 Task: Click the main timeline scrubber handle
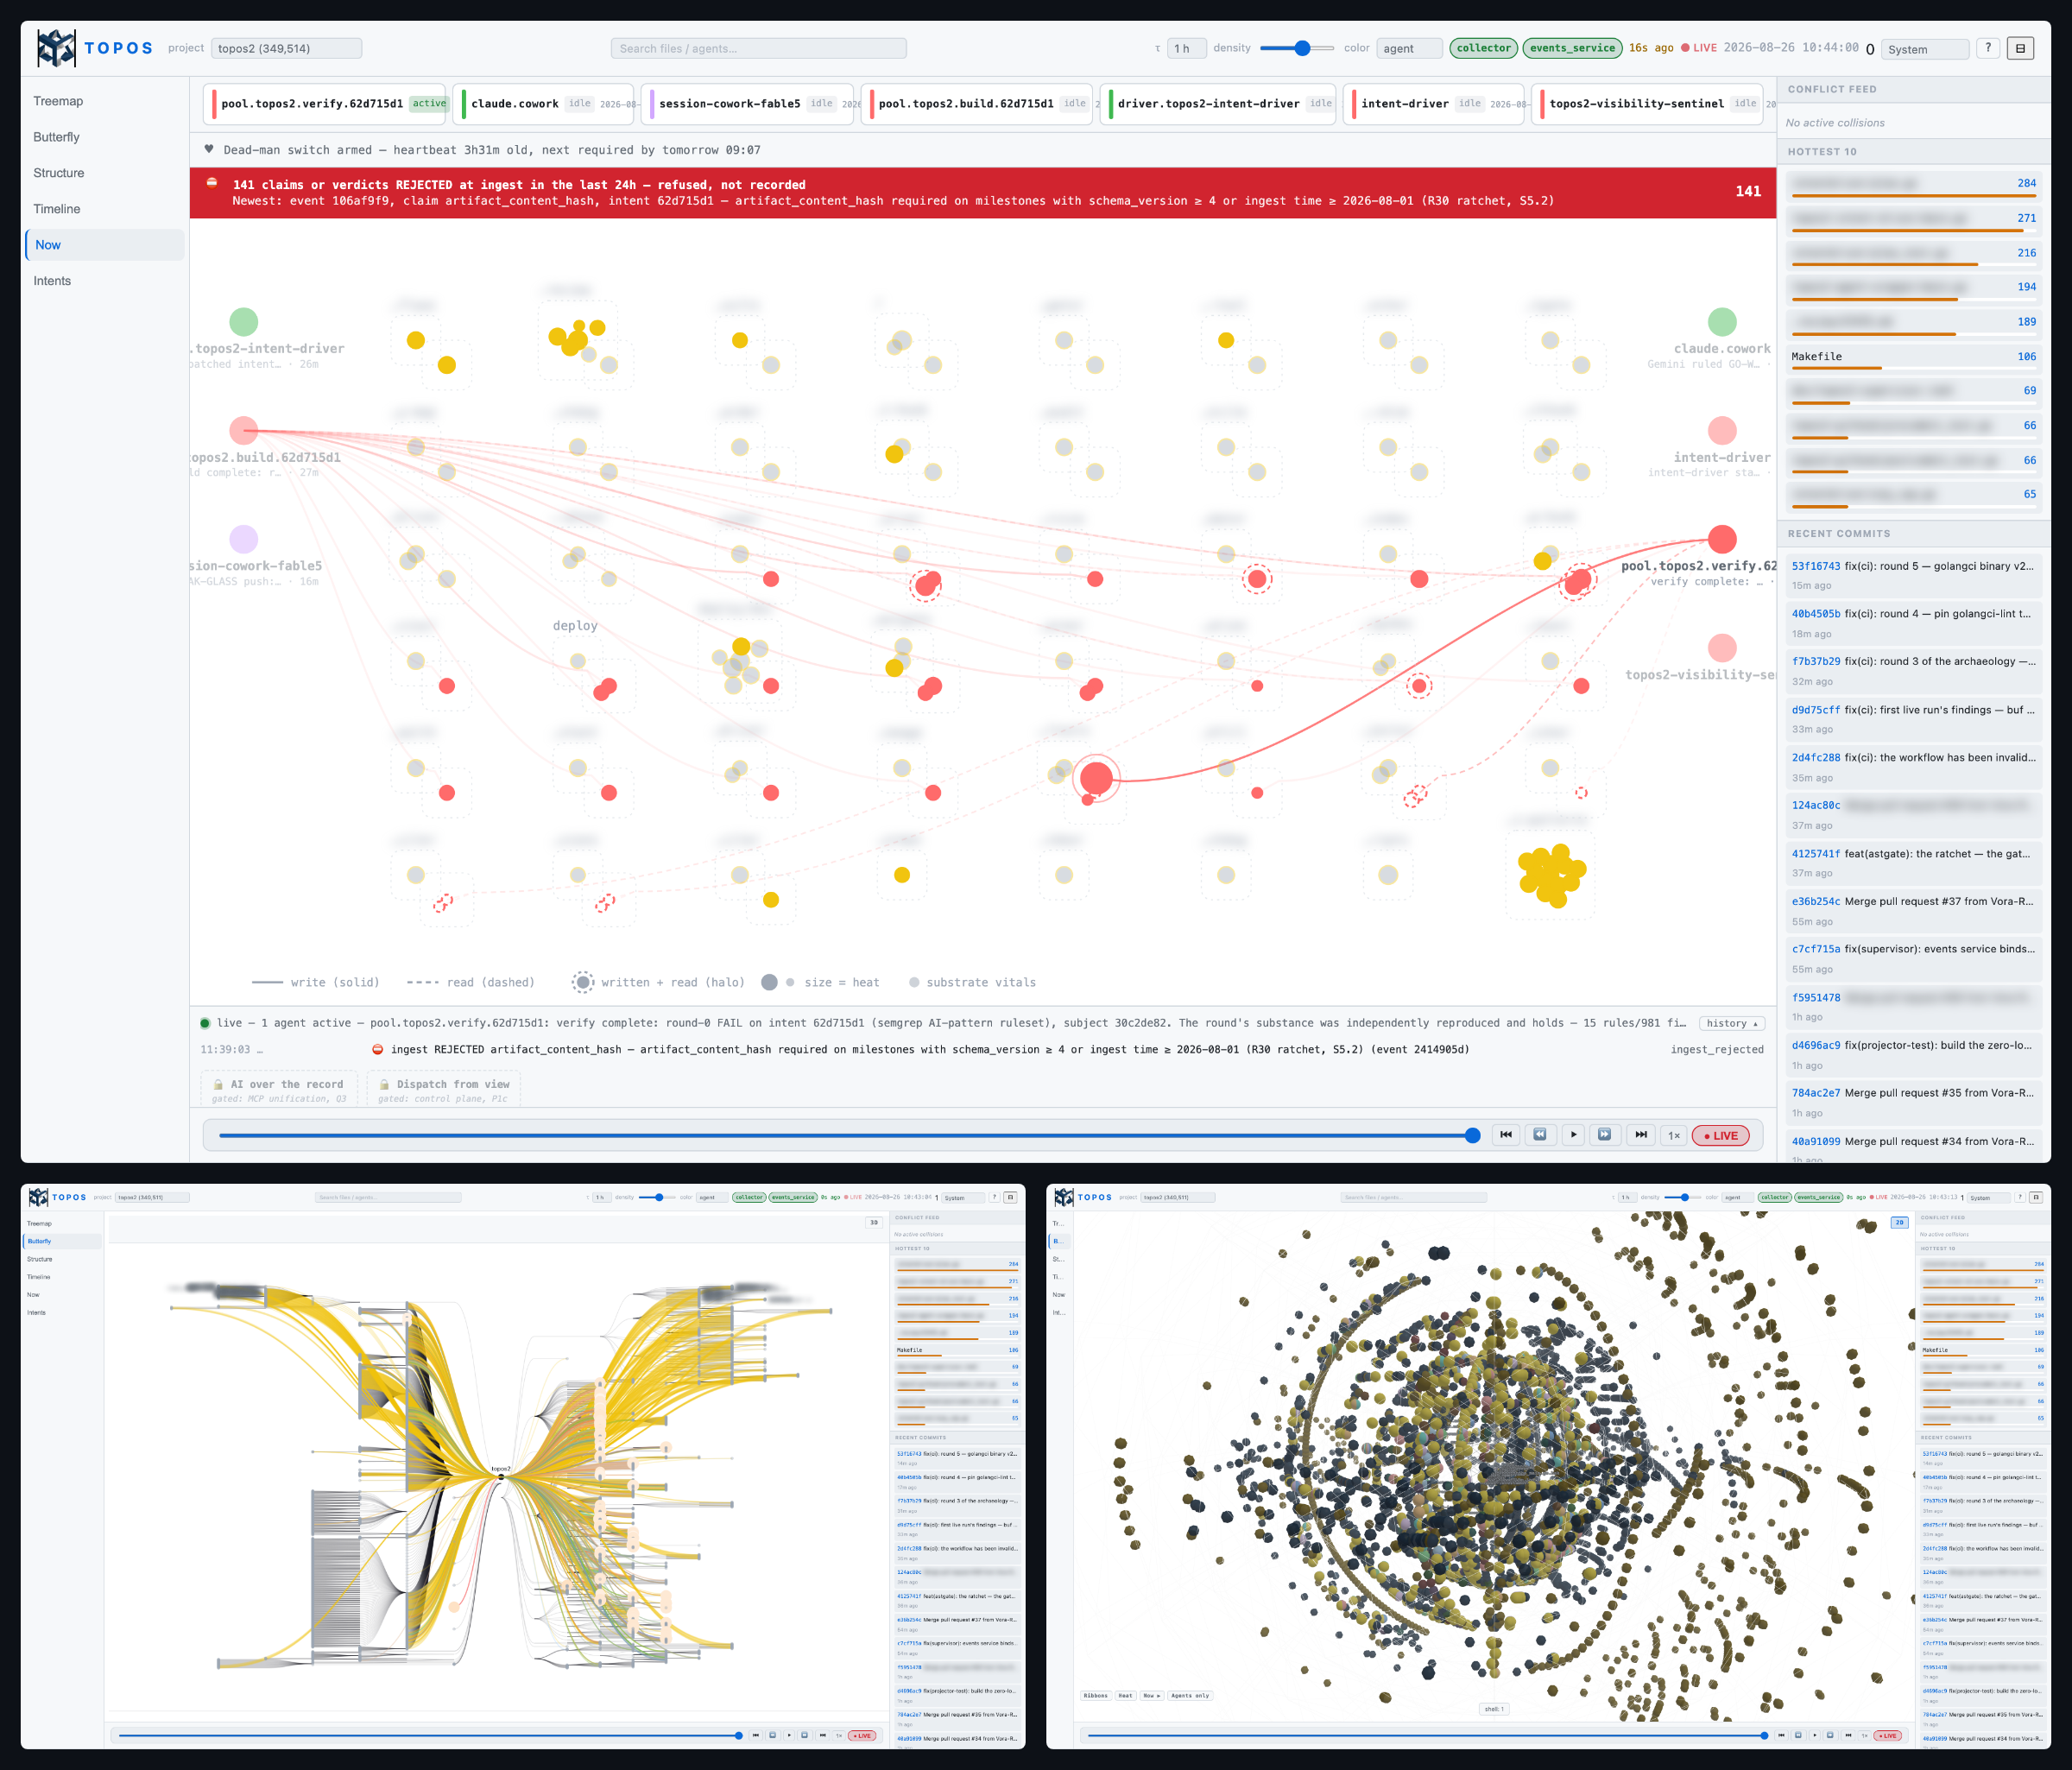[x=1473, y=1135]
